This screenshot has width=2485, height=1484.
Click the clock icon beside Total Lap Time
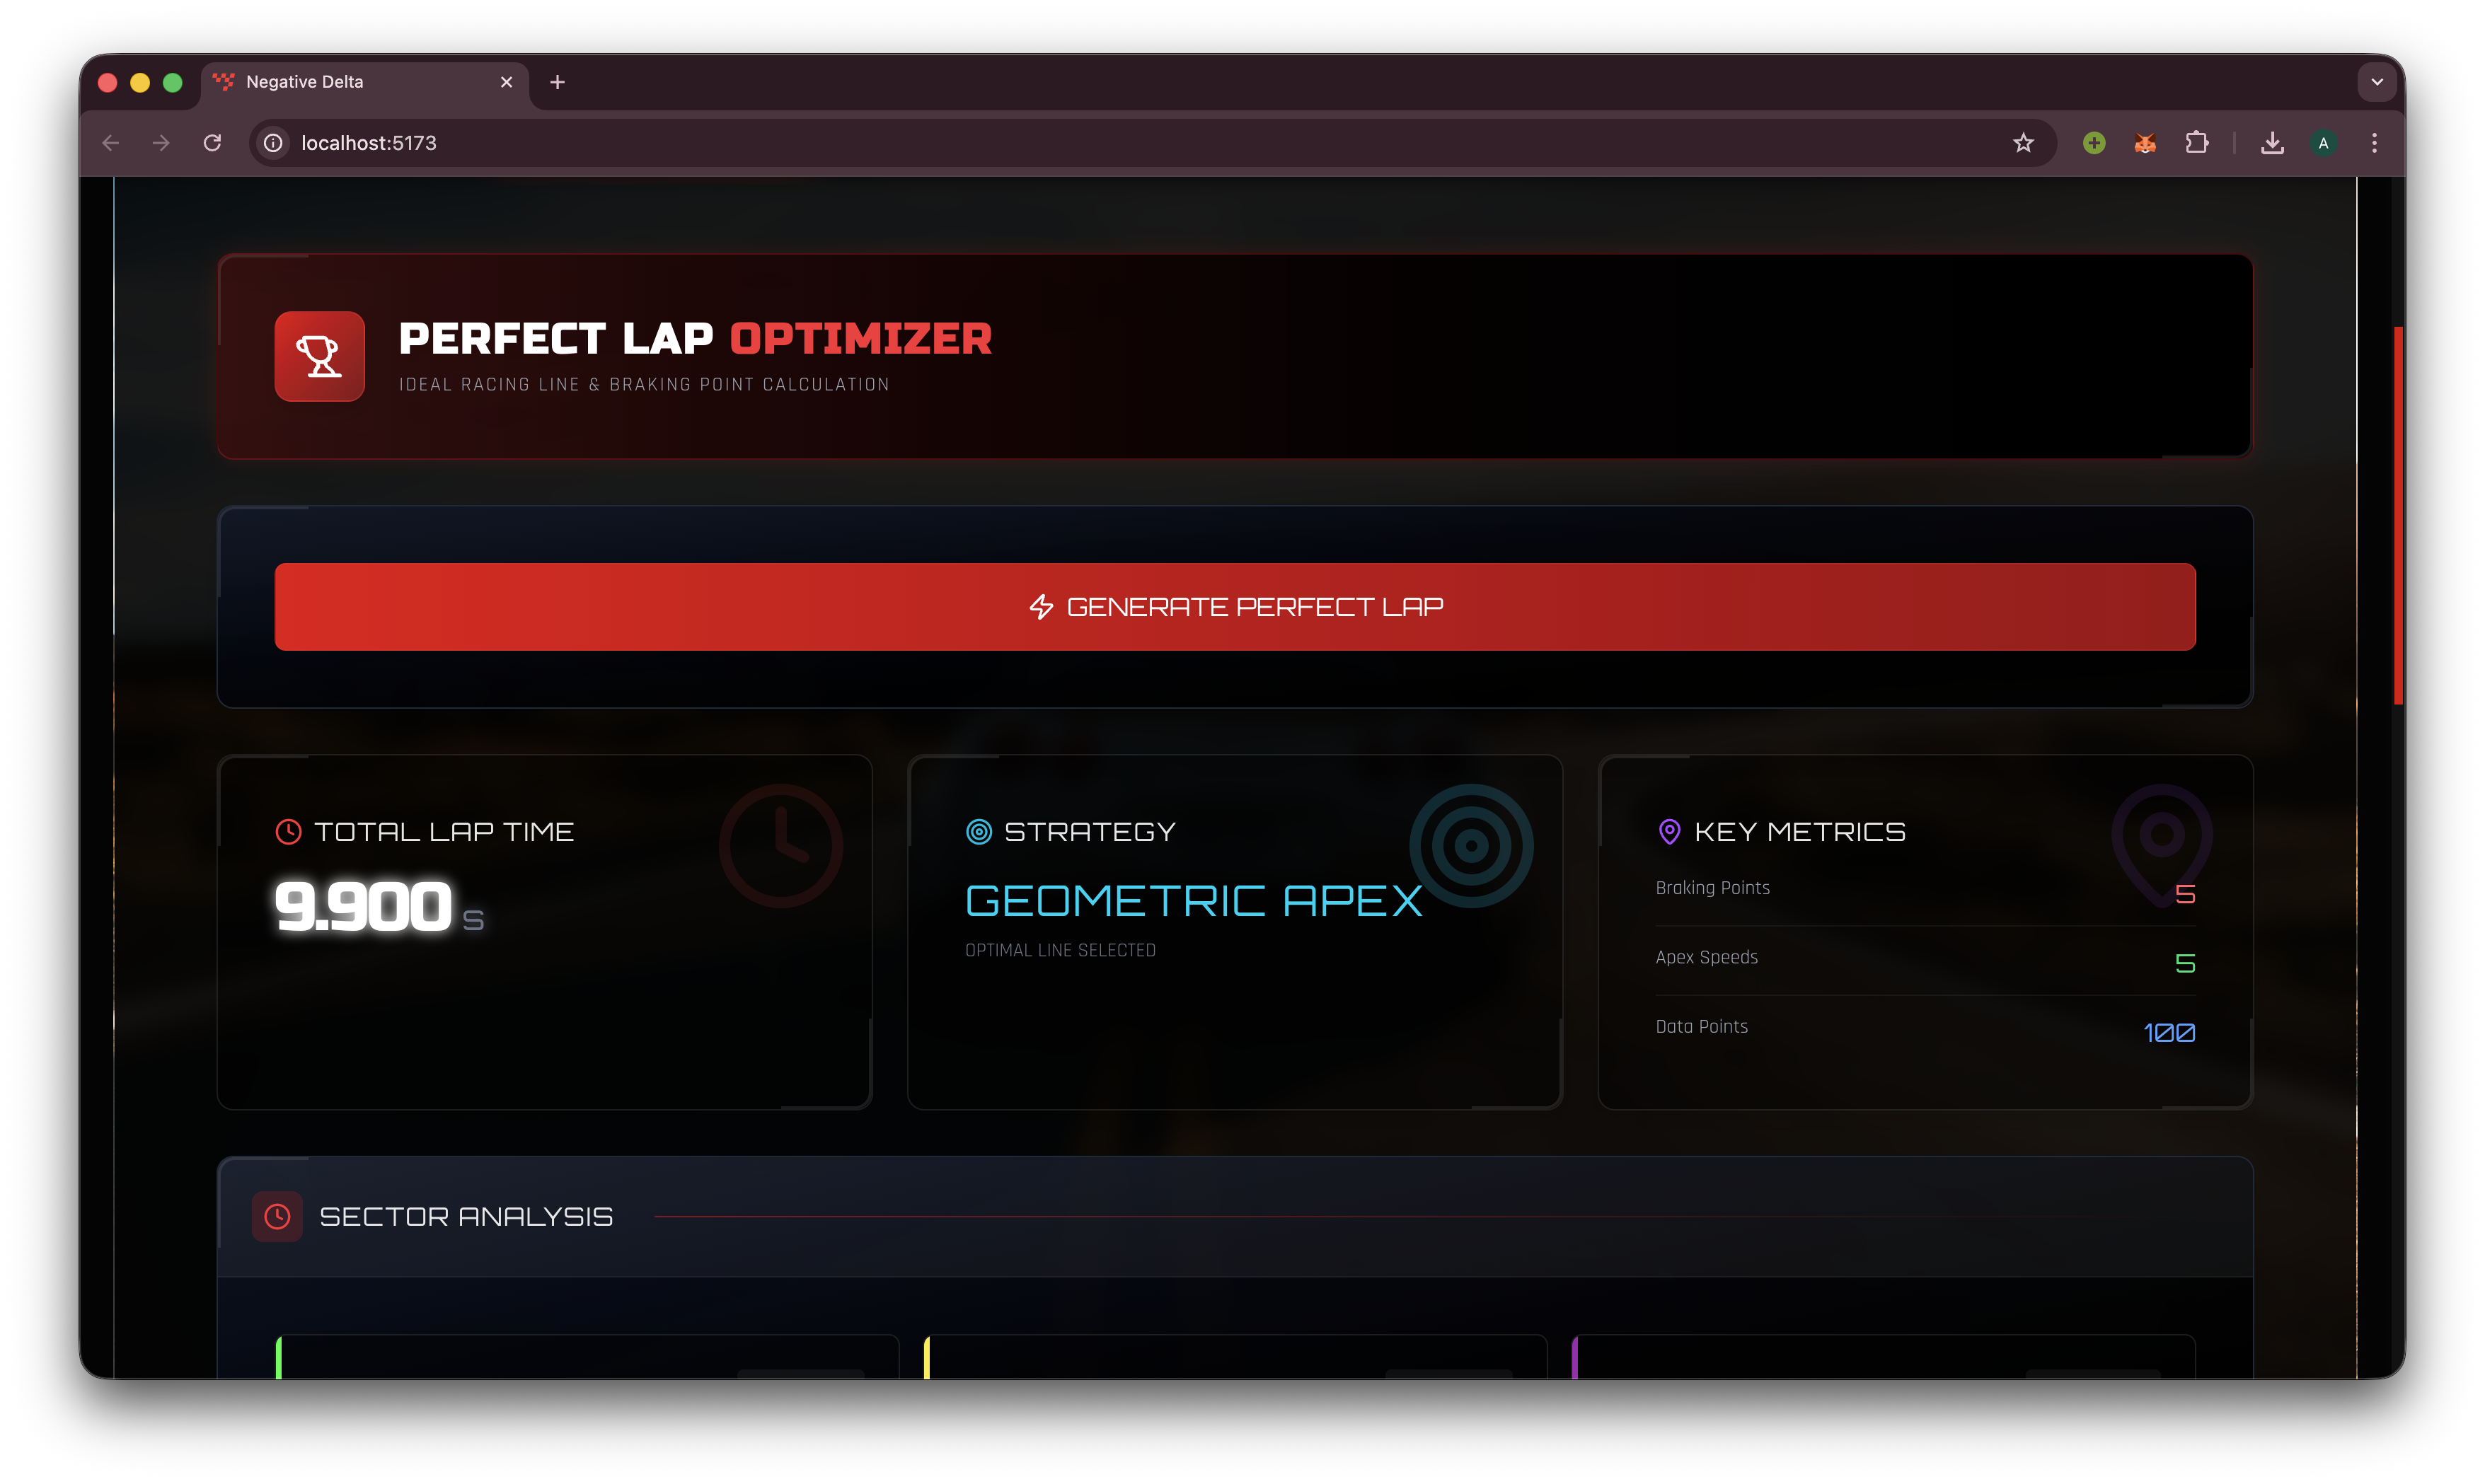click(288, 832)
